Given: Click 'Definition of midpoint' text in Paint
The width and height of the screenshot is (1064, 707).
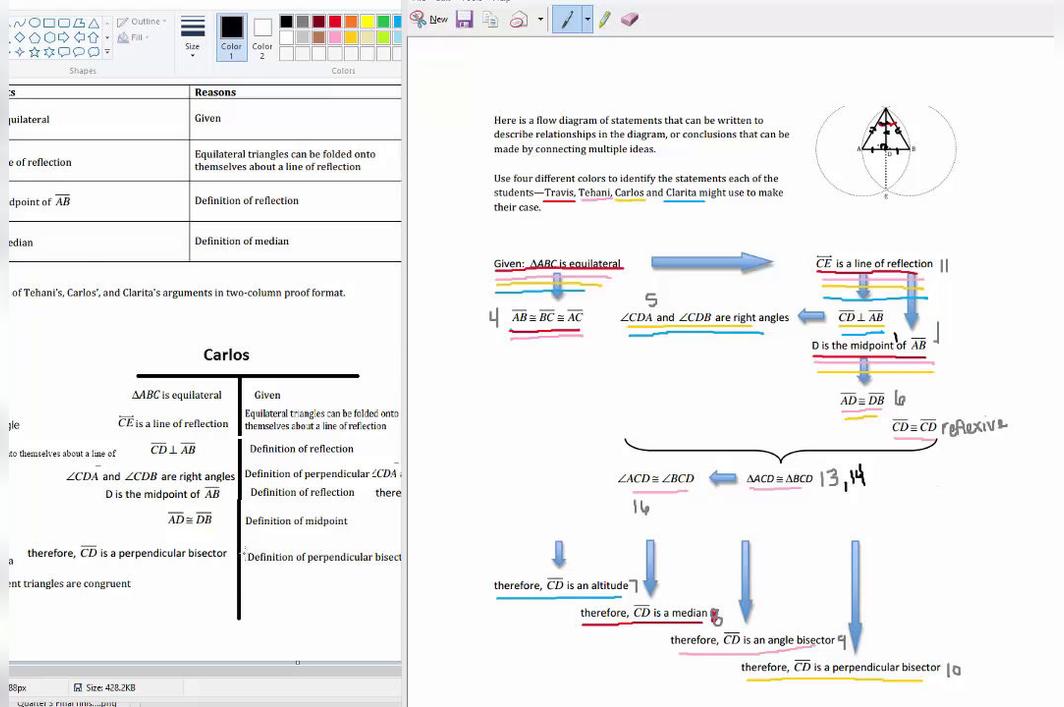Looking at the screenshot, I should pos(296,521).
